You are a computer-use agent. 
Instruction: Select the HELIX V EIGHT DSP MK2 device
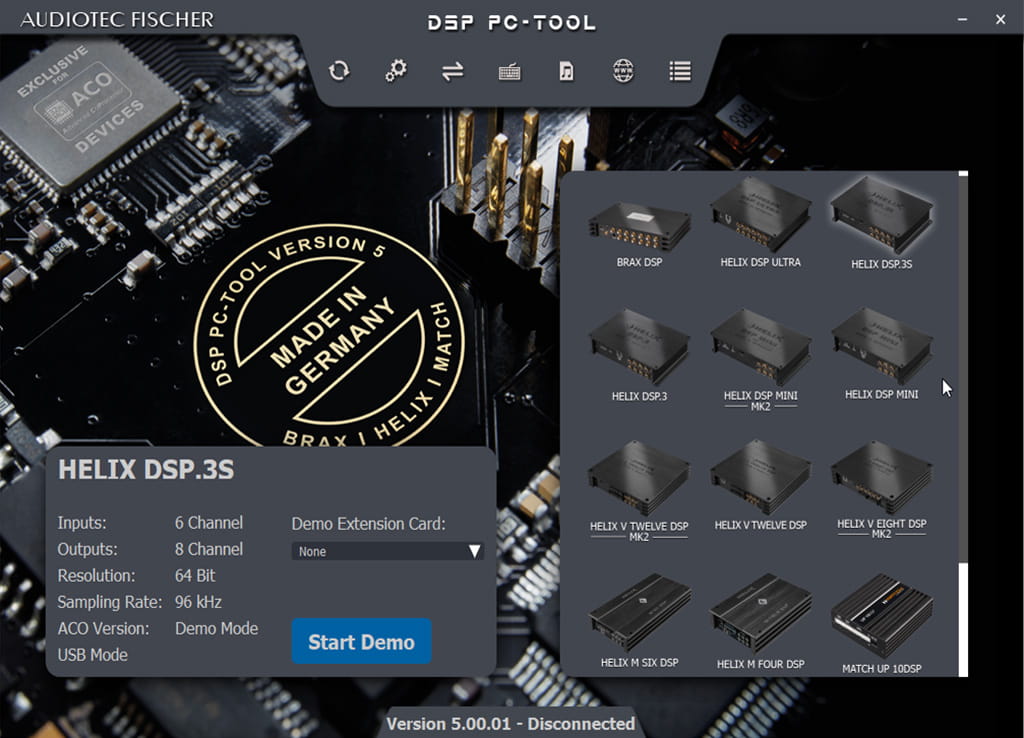882,490
